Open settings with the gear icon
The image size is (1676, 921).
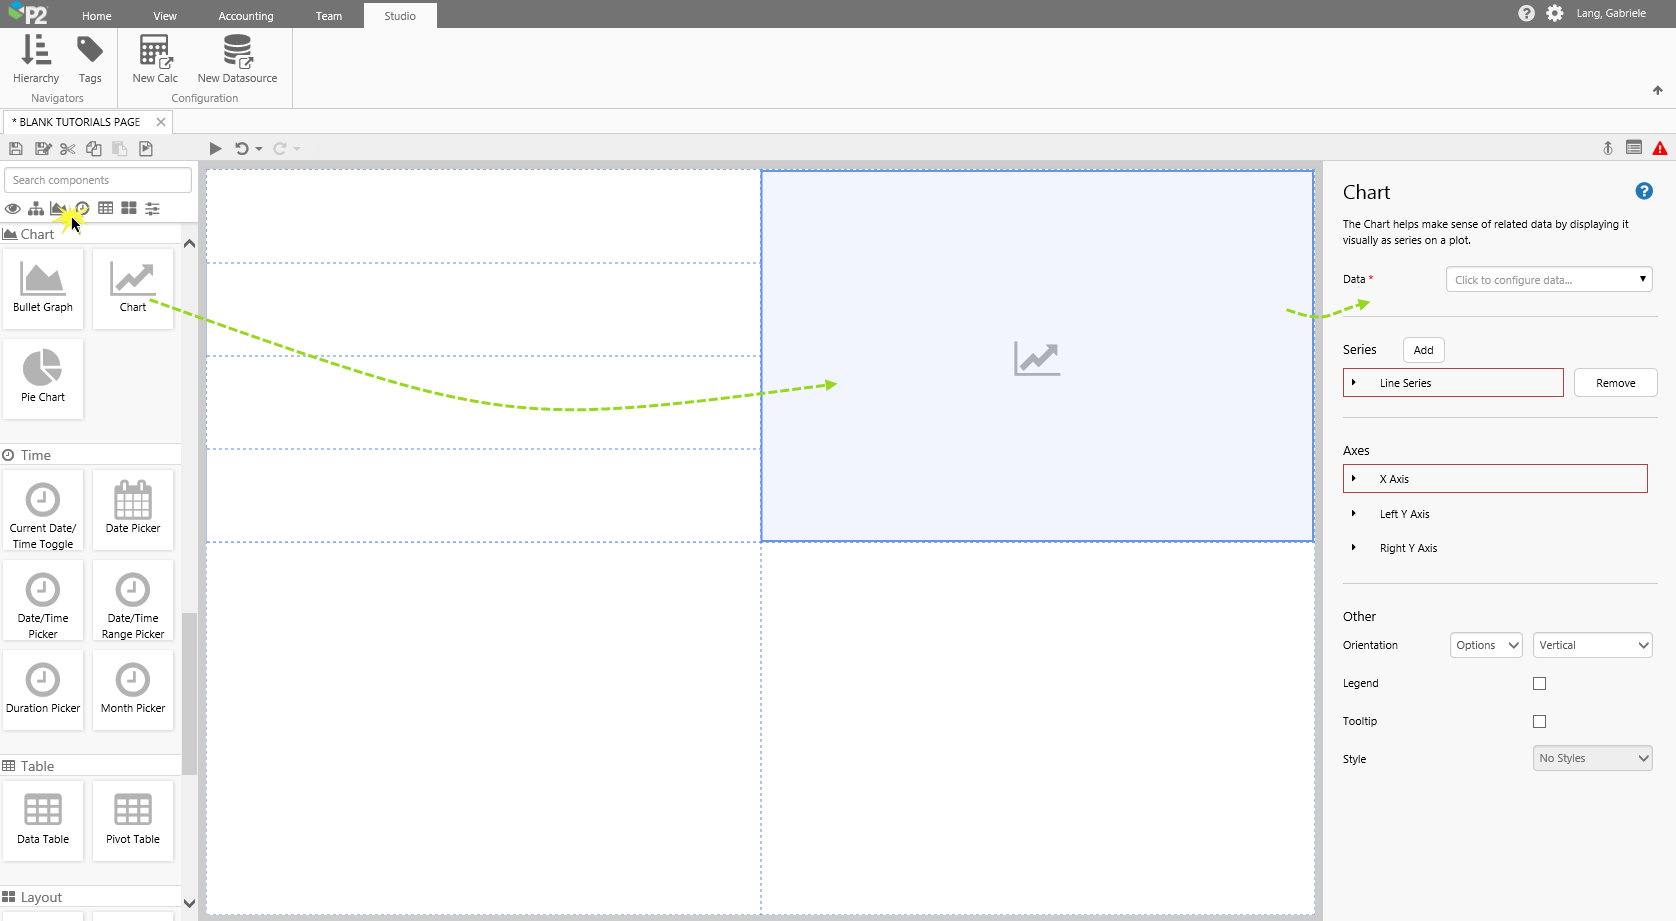point(1555,13)
